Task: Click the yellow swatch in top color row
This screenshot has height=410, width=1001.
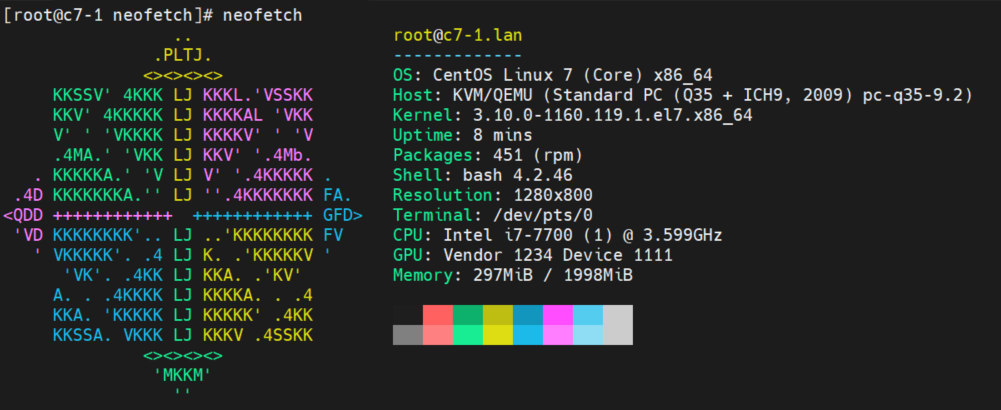Action: tap(498, 314)
